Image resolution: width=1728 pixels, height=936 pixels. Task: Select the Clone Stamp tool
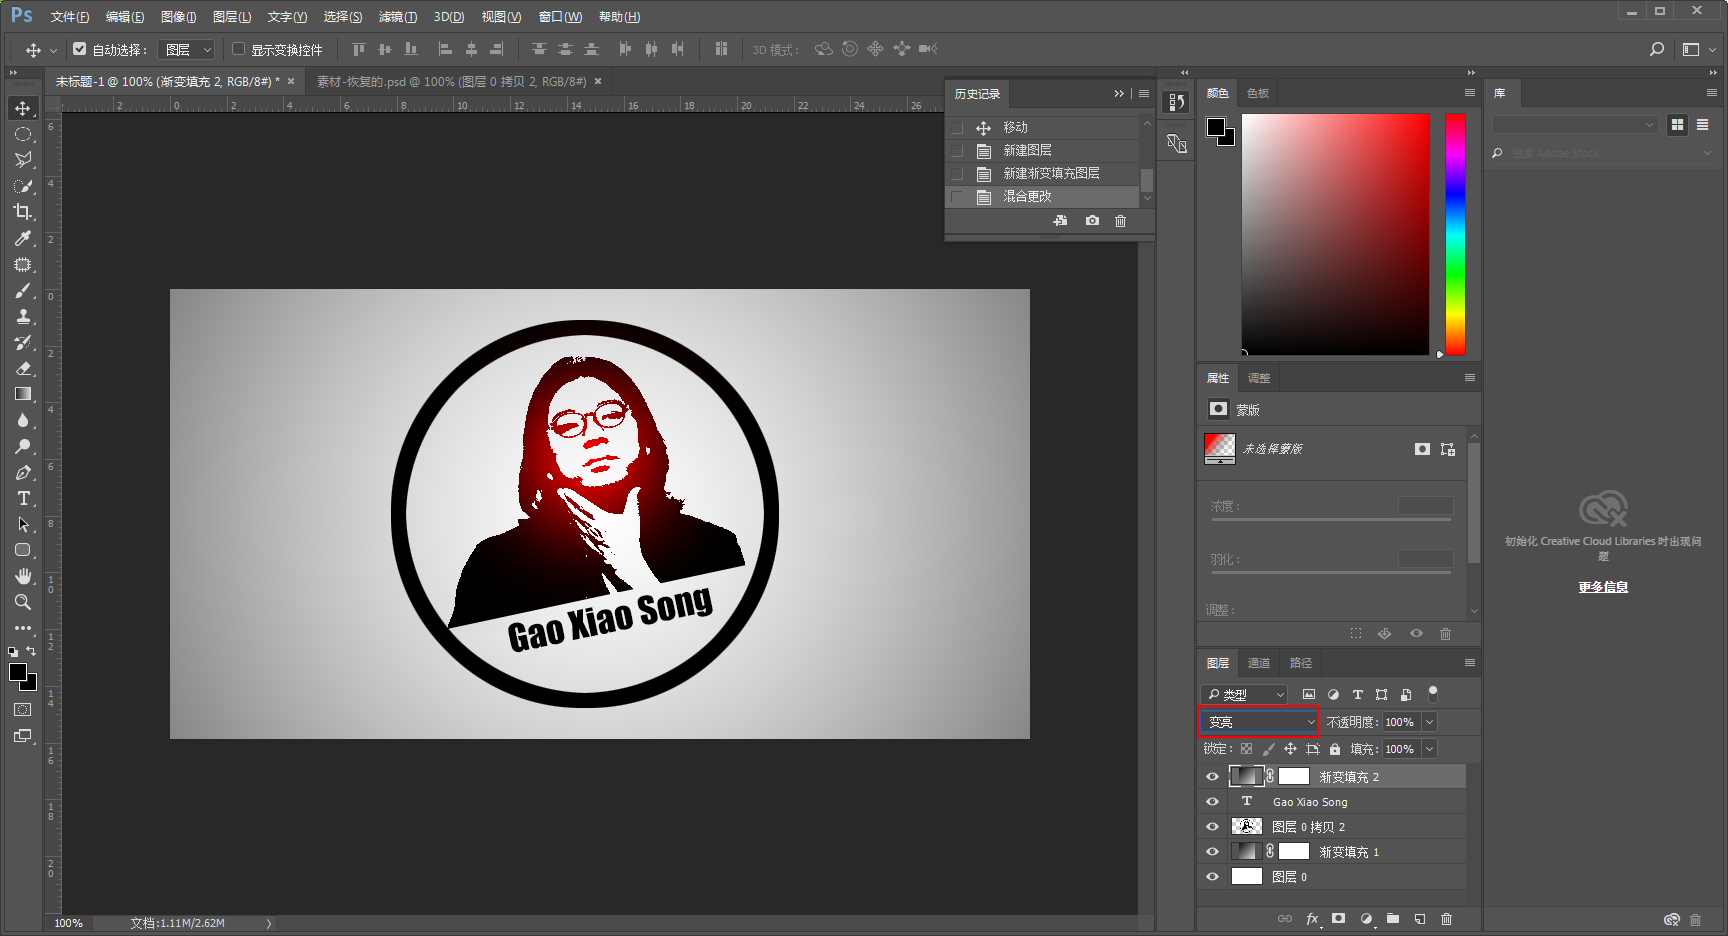[x=23, y=316]
